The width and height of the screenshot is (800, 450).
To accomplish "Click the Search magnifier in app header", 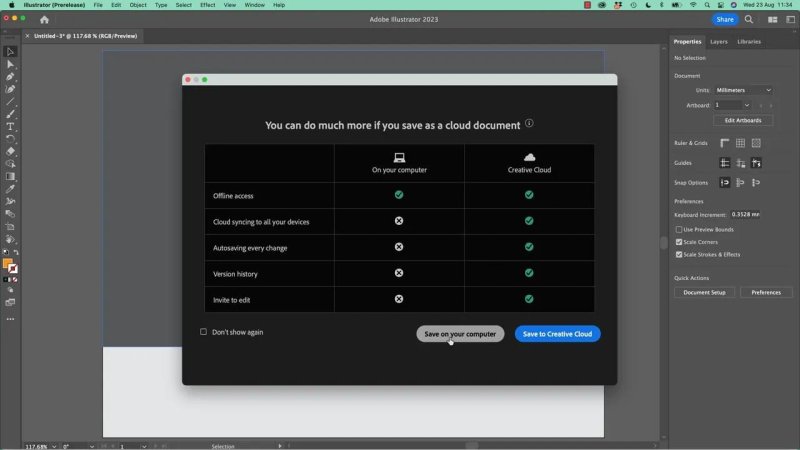I will (x=748, y=19).
